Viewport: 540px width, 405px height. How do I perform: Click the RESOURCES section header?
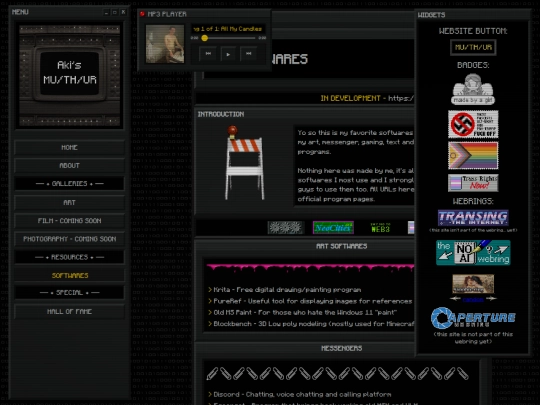click(69, 257)
